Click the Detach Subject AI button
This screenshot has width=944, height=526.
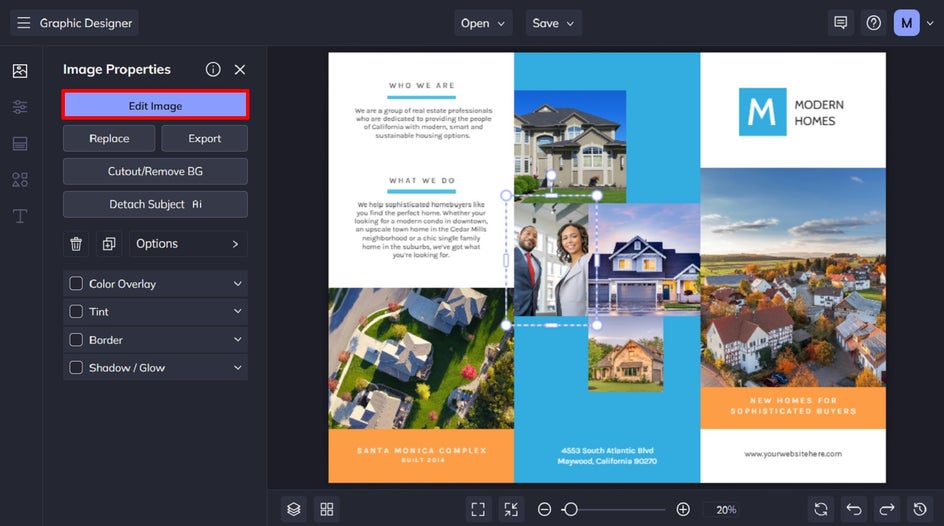(155, 205)
